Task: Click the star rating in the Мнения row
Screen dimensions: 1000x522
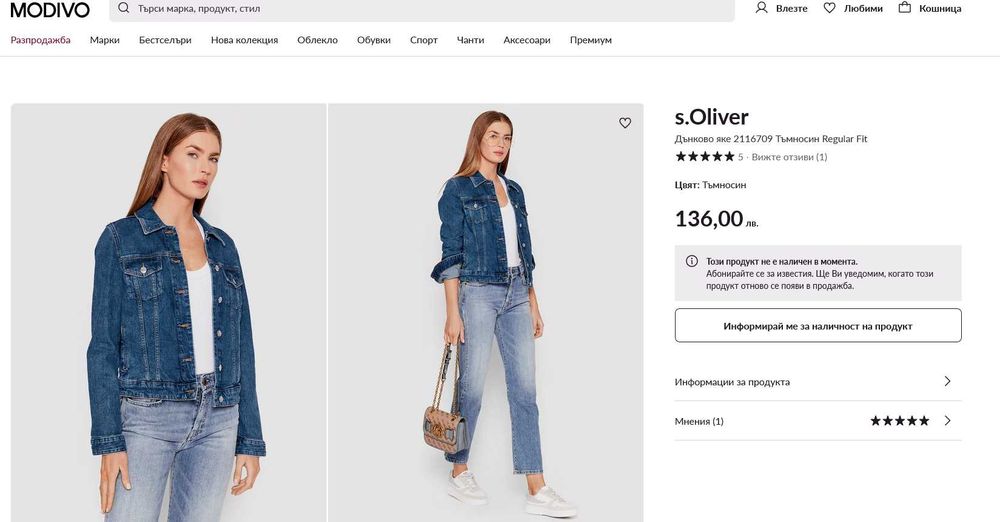Action: coord(899,421)
